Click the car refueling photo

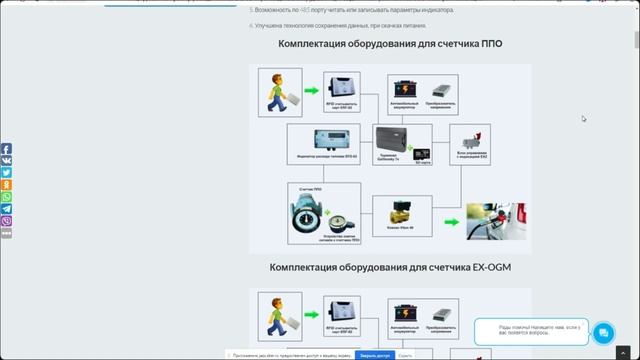496,221
